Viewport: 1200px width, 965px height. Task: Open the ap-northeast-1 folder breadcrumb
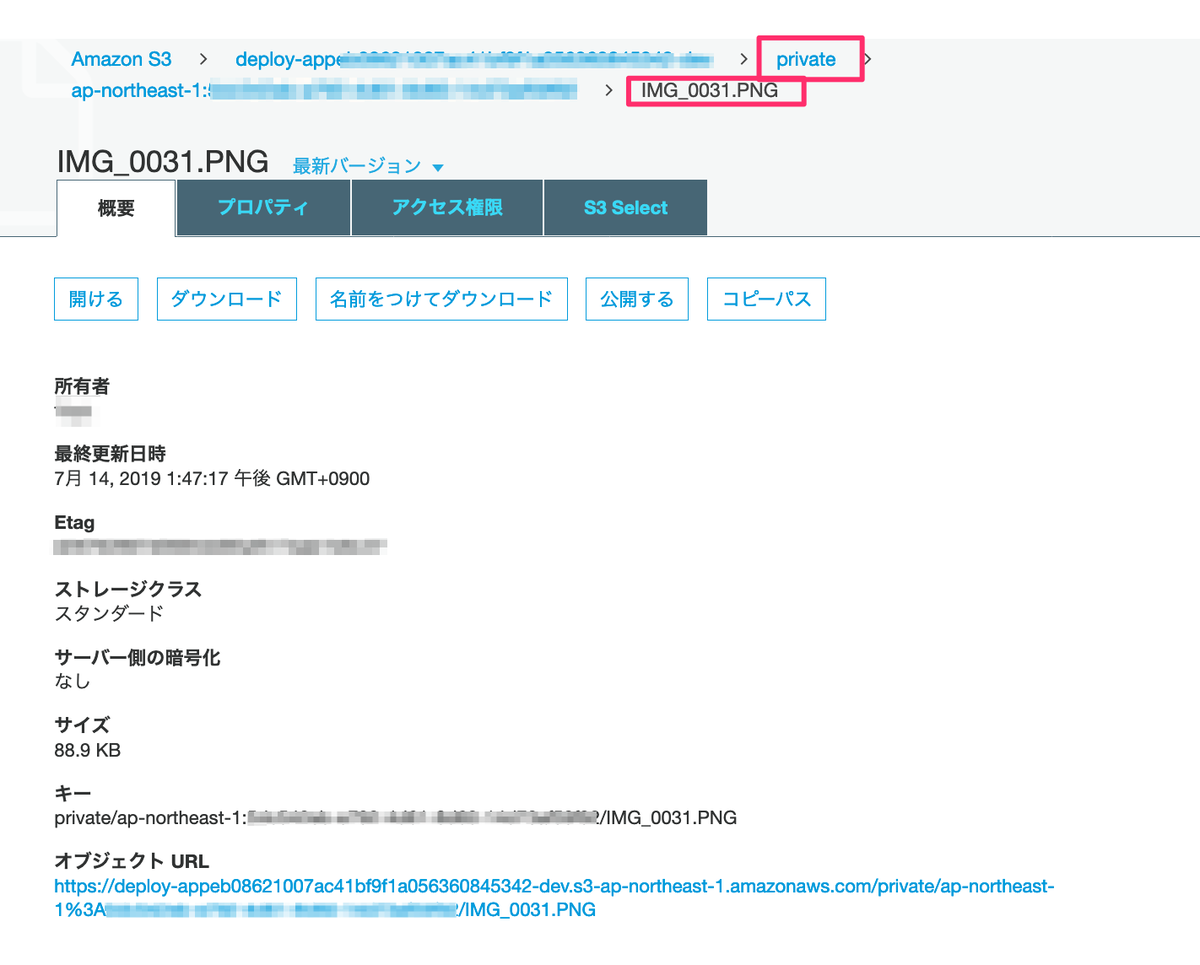(x=324, y=92)
